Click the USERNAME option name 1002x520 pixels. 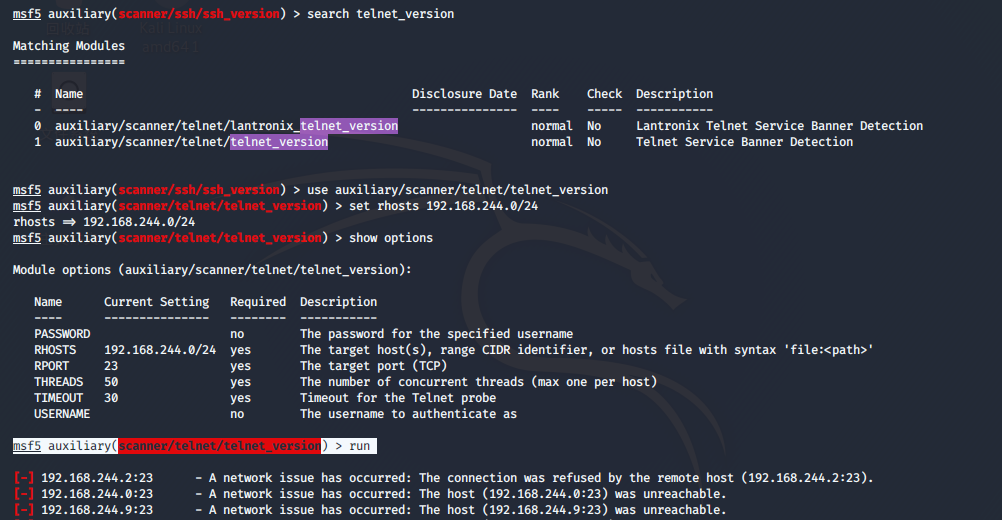click(x=62, y=414)
